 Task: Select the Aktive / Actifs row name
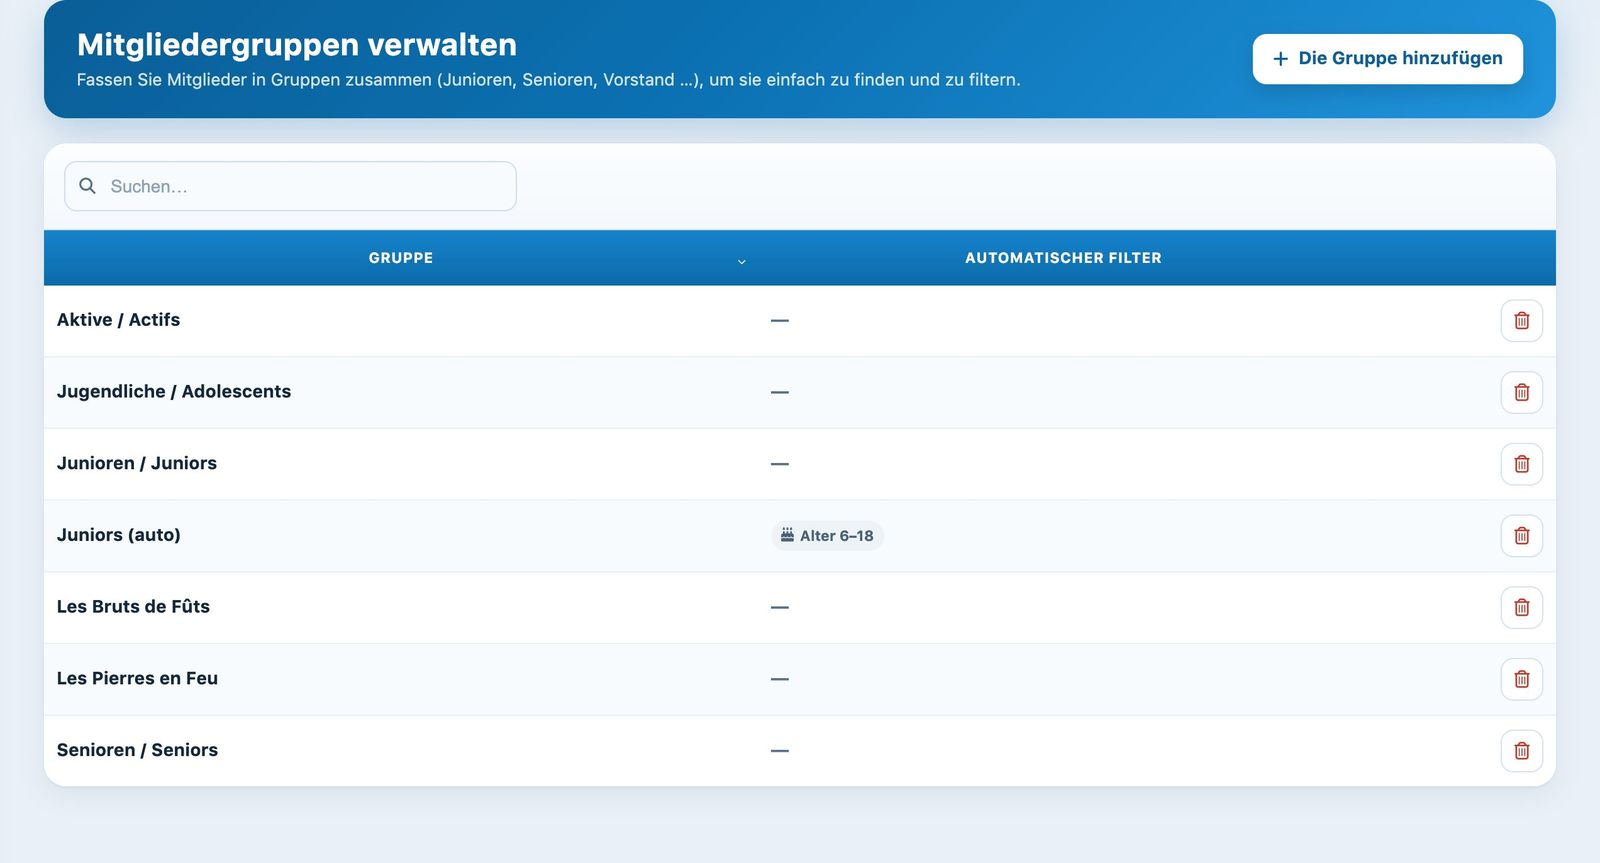tap(118, 320)
